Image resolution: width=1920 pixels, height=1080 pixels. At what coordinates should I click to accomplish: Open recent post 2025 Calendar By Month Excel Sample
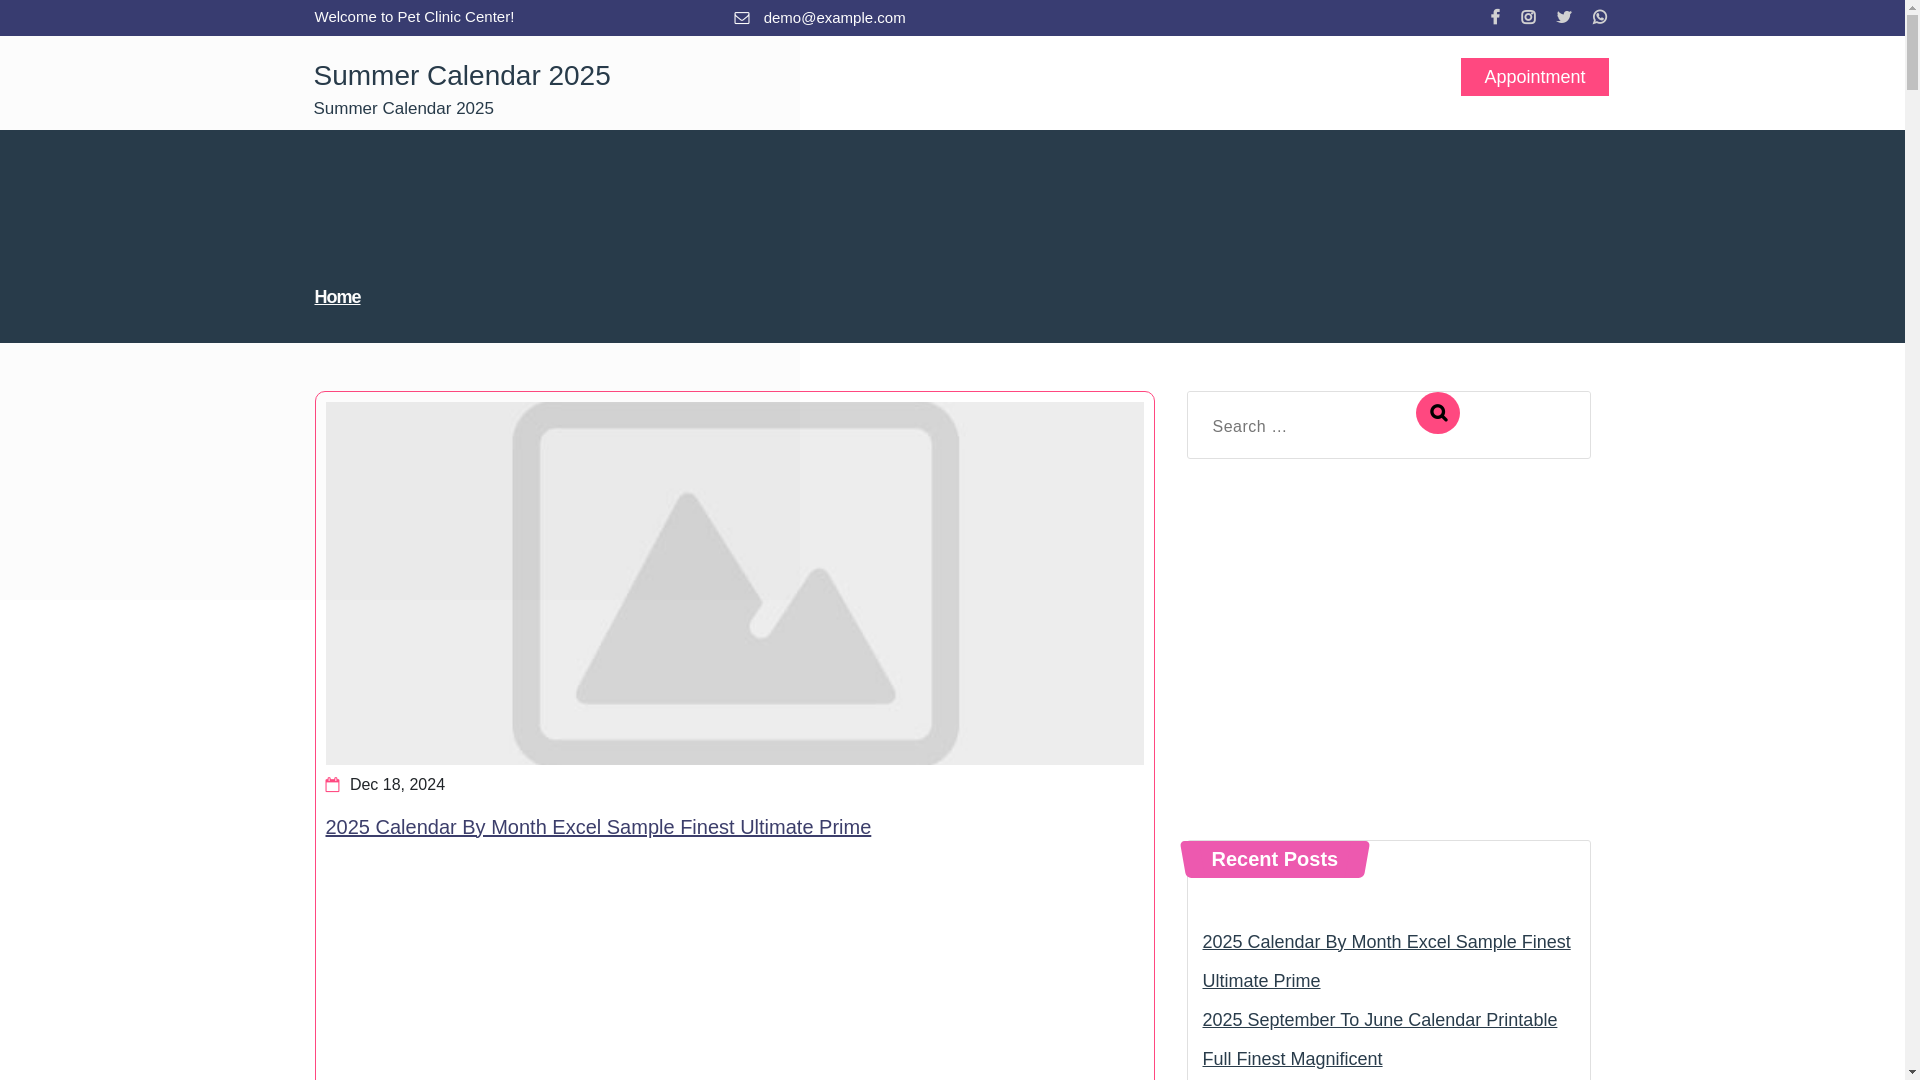(1386, 961)
